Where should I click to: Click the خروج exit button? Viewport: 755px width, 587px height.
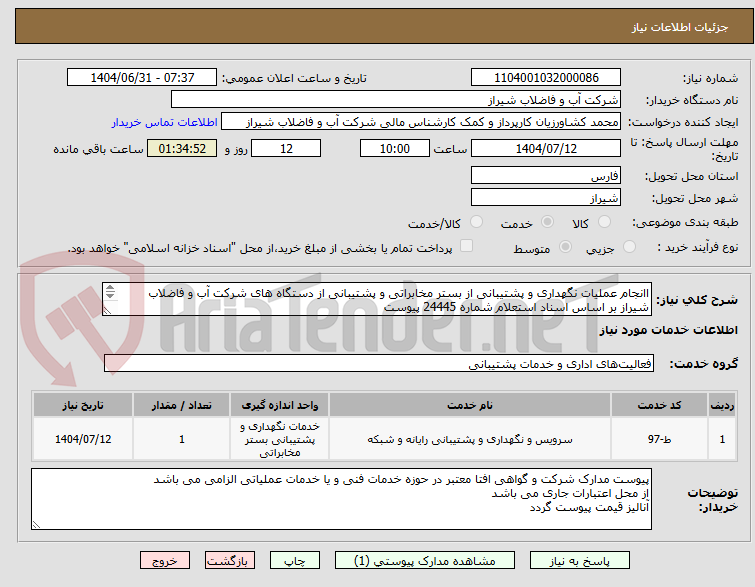pyautogui.click(x=165, y=561)
